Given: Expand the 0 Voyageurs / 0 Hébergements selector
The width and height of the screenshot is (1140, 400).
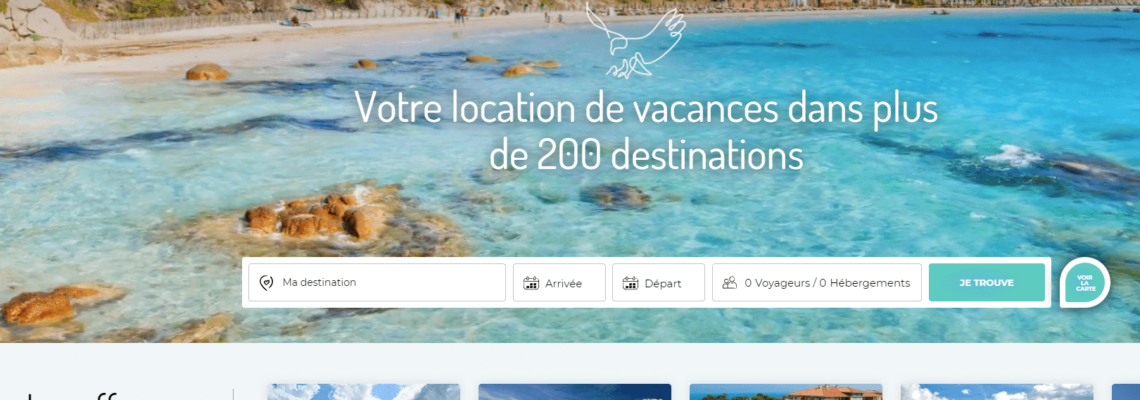Looking at the screenshot, I should tap(817, 282).
